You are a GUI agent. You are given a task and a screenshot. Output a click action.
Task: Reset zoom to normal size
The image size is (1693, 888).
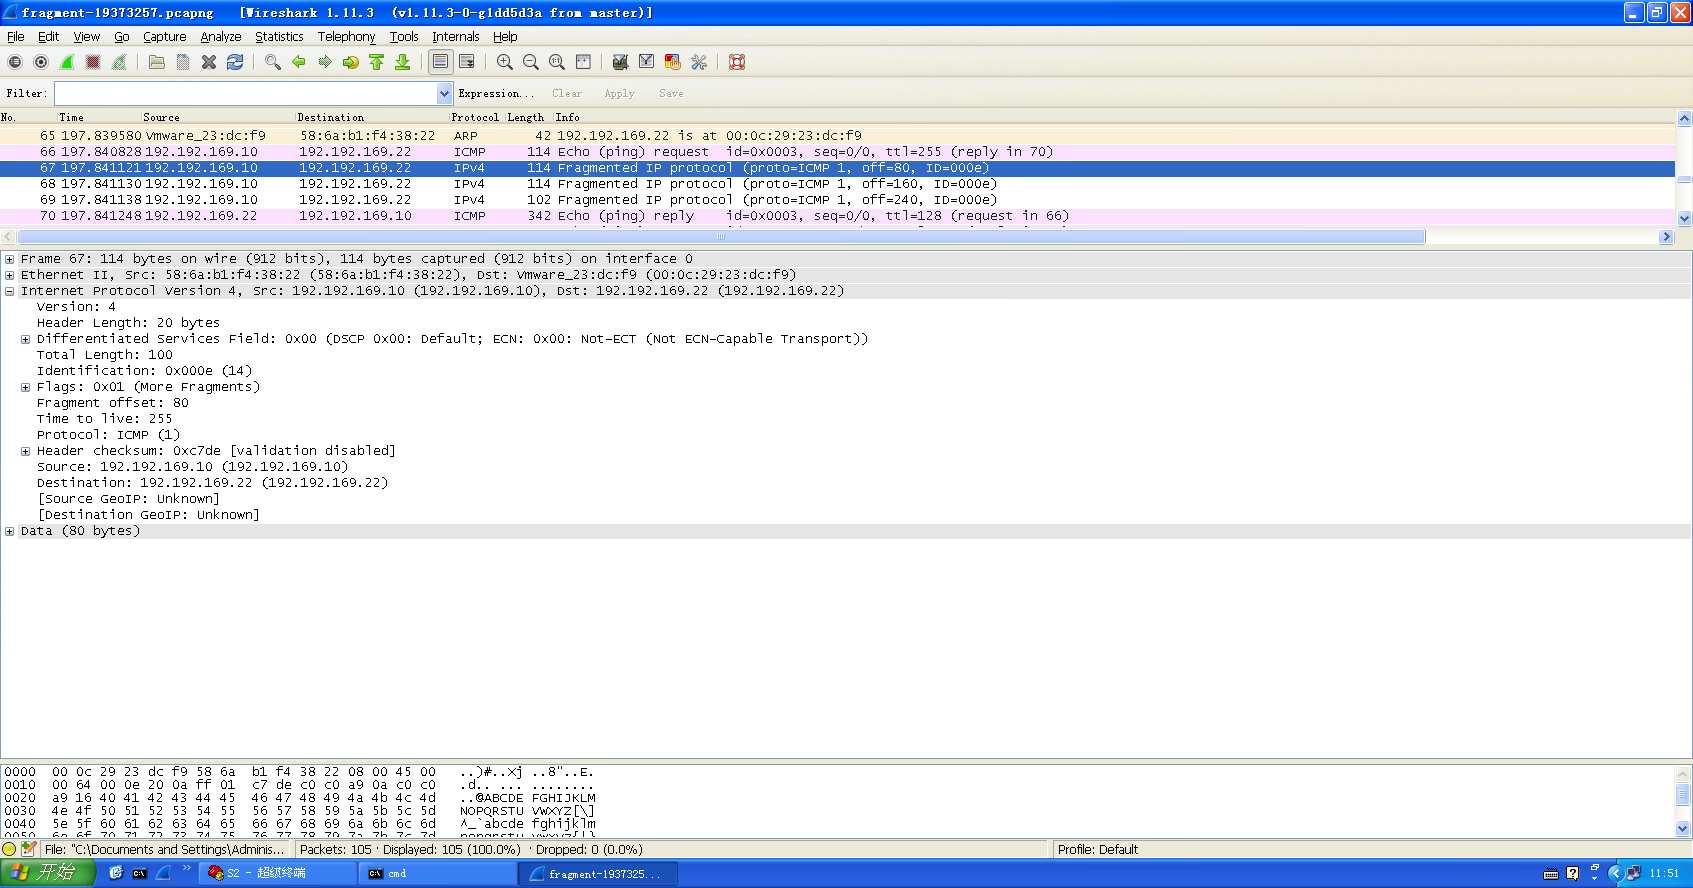[x=556, y=62]
